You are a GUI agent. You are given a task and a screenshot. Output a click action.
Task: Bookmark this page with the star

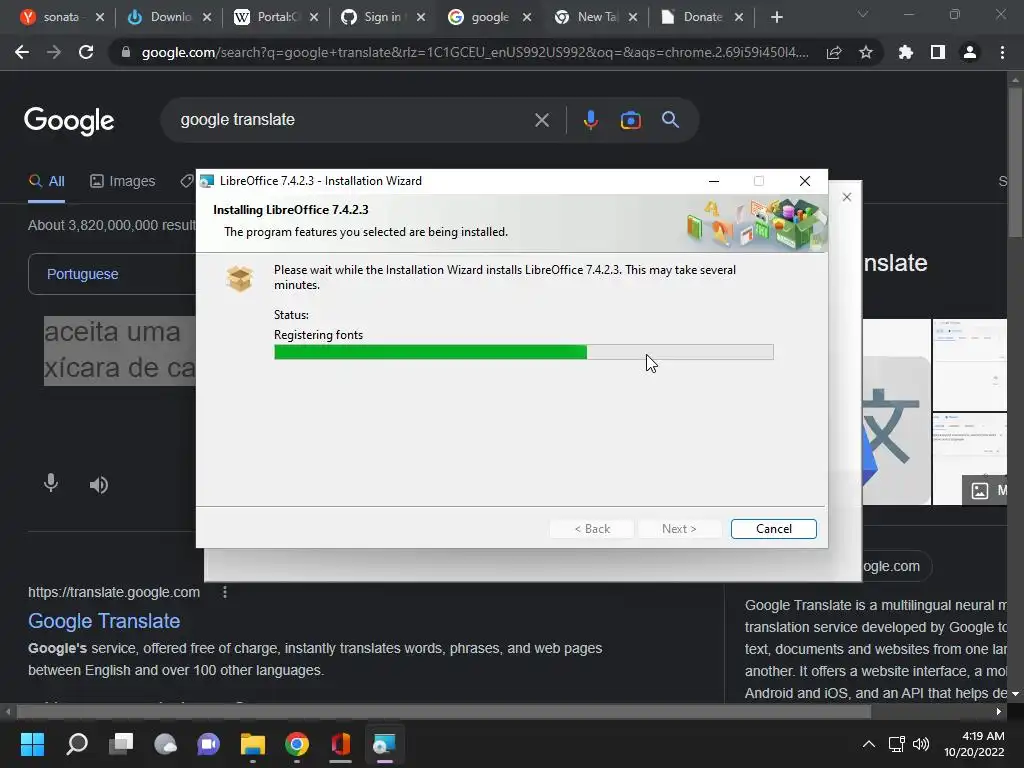866,52
